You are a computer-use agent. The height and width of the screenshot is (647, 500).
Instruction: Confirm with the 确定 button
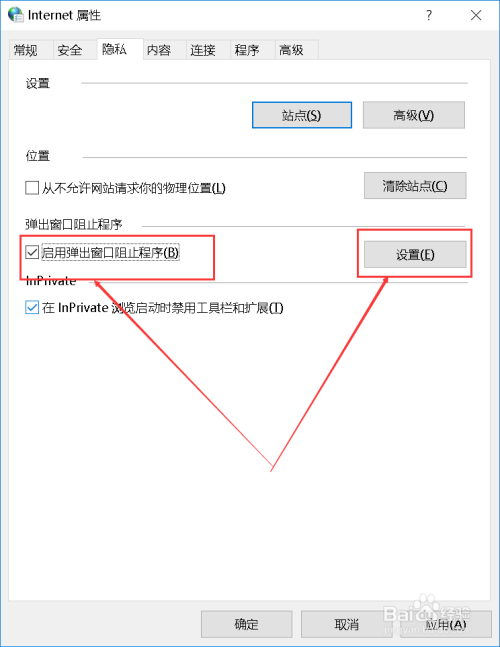[x=247, y=624]
